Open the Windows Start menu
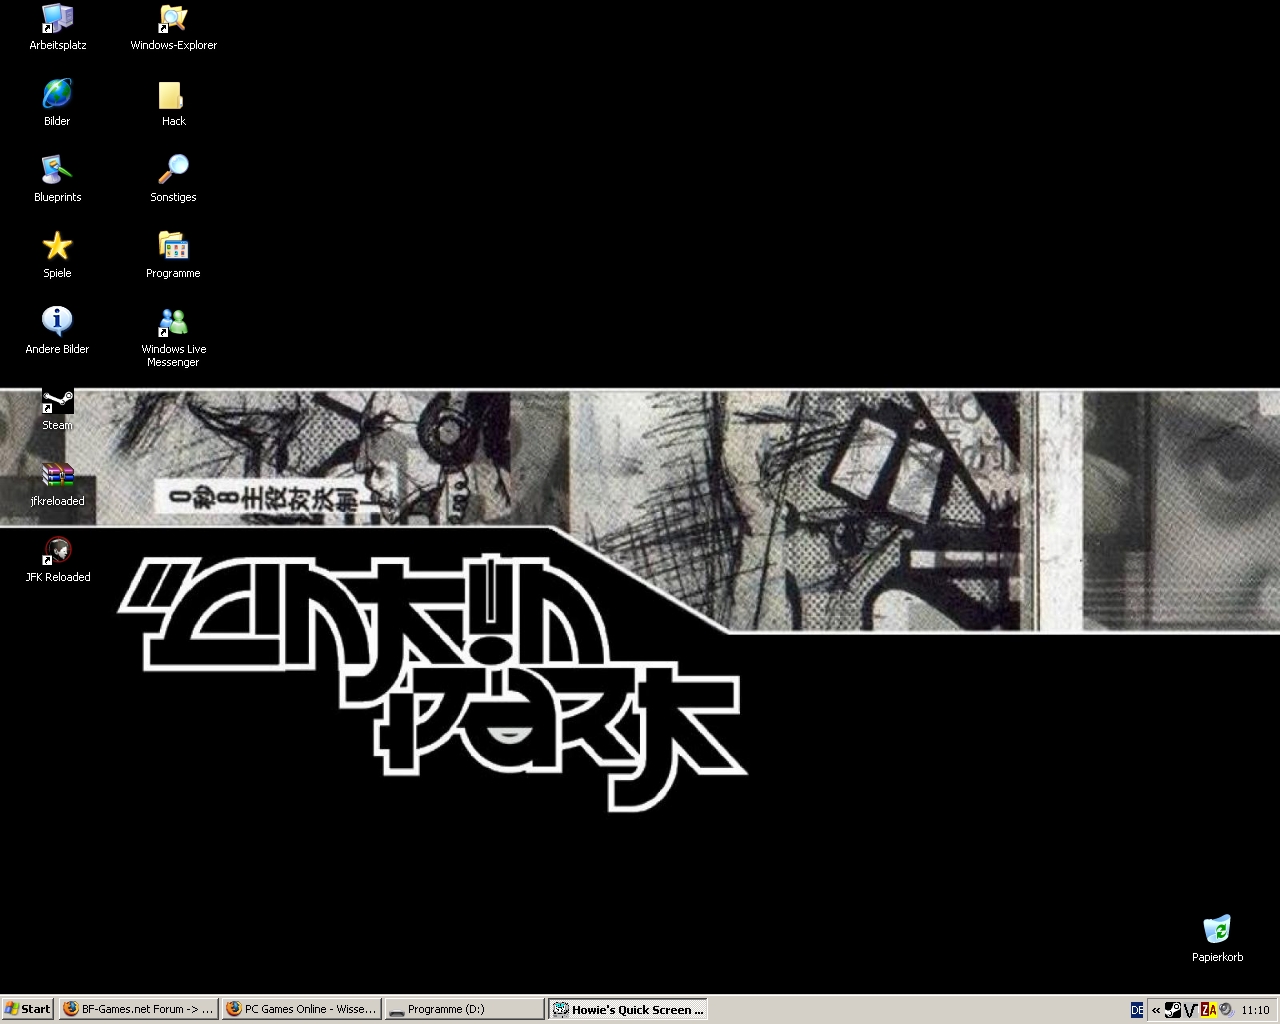Viewport: 1280px width, 1024px height. [x=27, y=1009]
